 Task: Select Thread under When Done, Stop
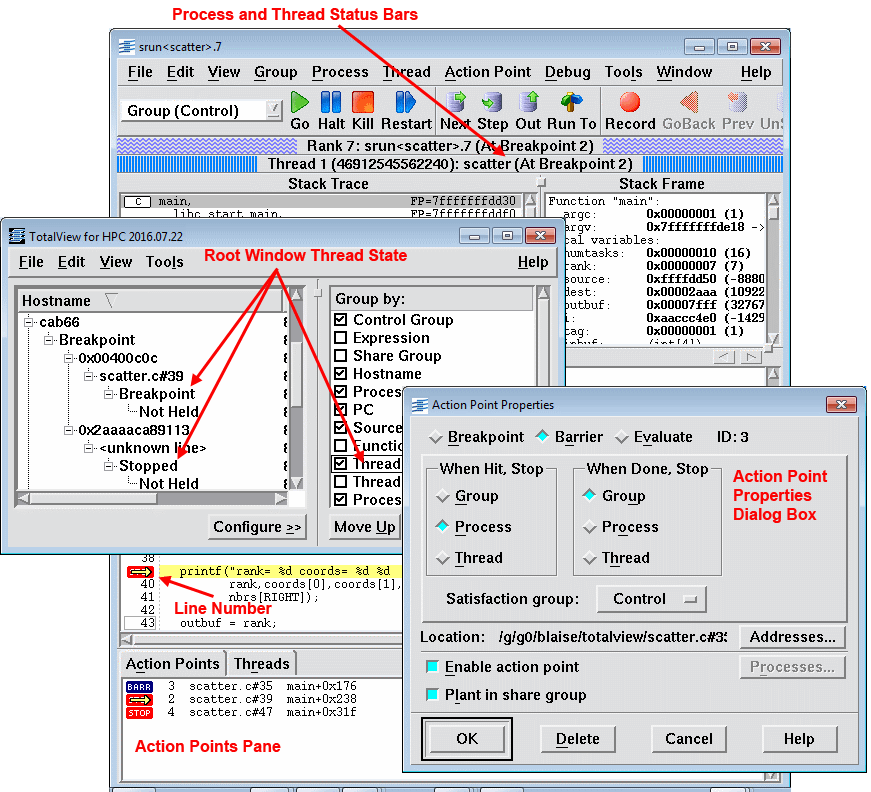tap(590, 558)
